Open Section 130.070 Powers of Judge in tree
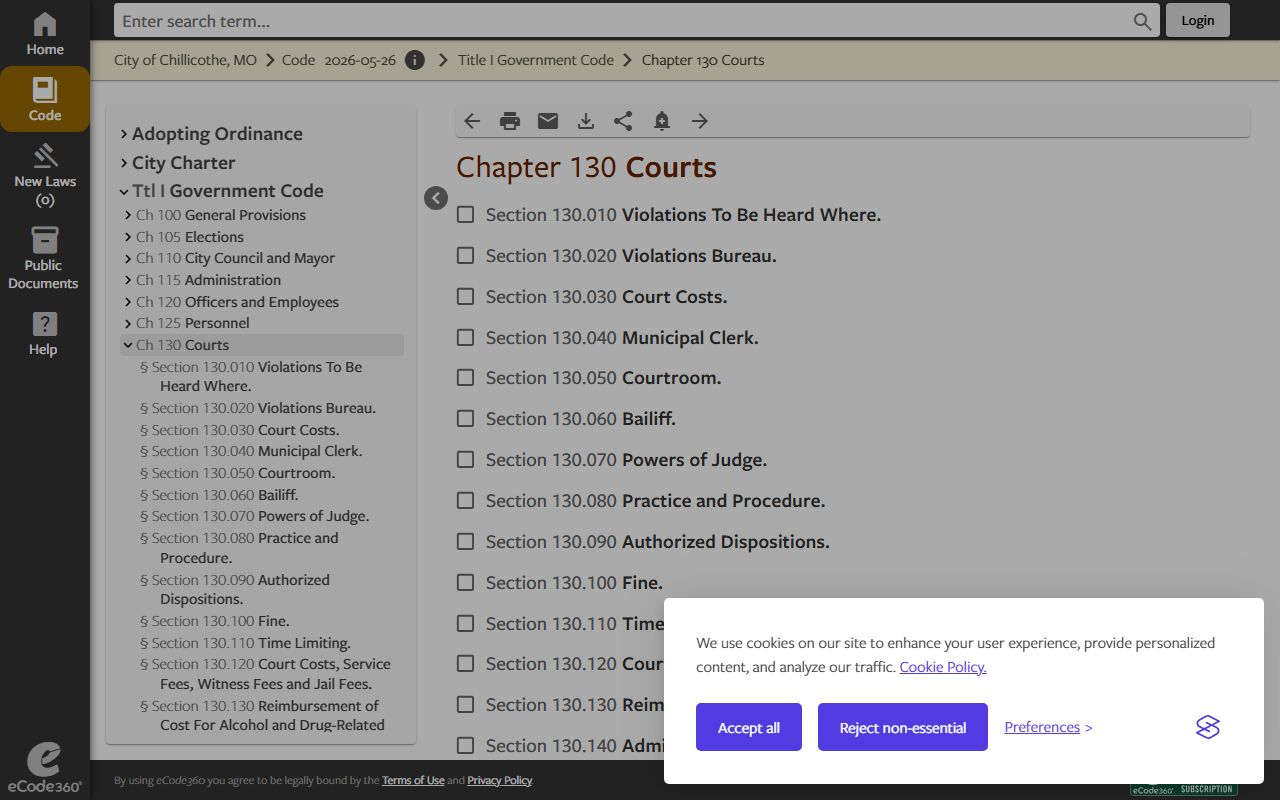The image size is (1280, 800). 255,516
